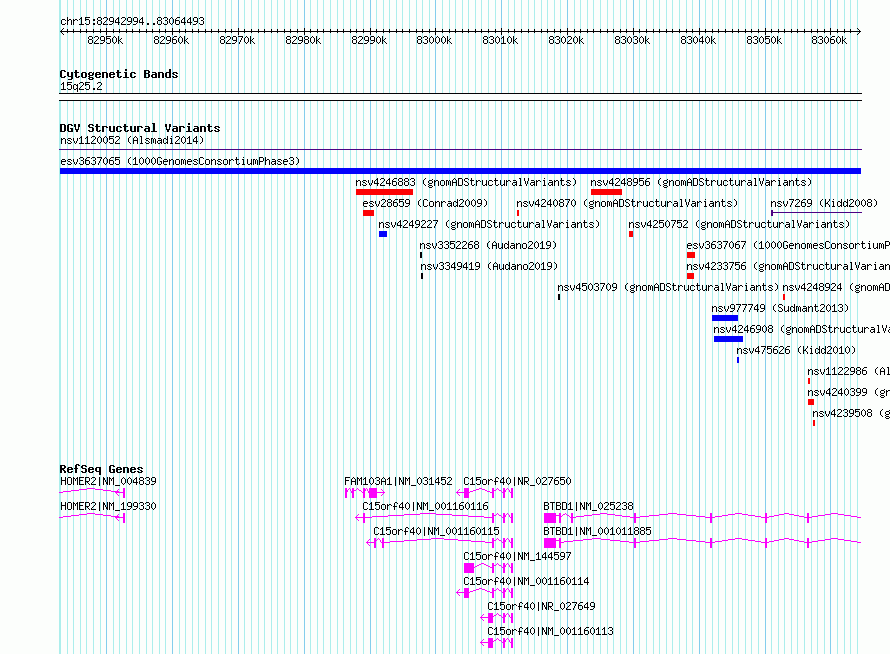Click the FAM103A1 gene glyph

tap(365, 493)
